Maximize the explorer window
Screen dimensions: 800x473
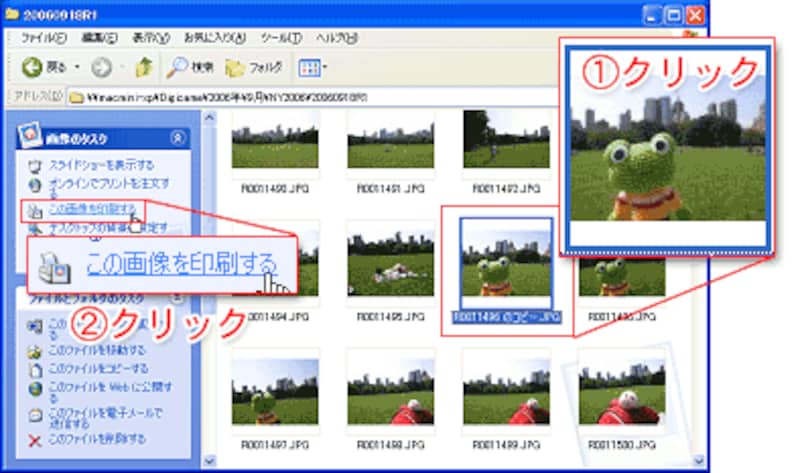pos(673,15)
